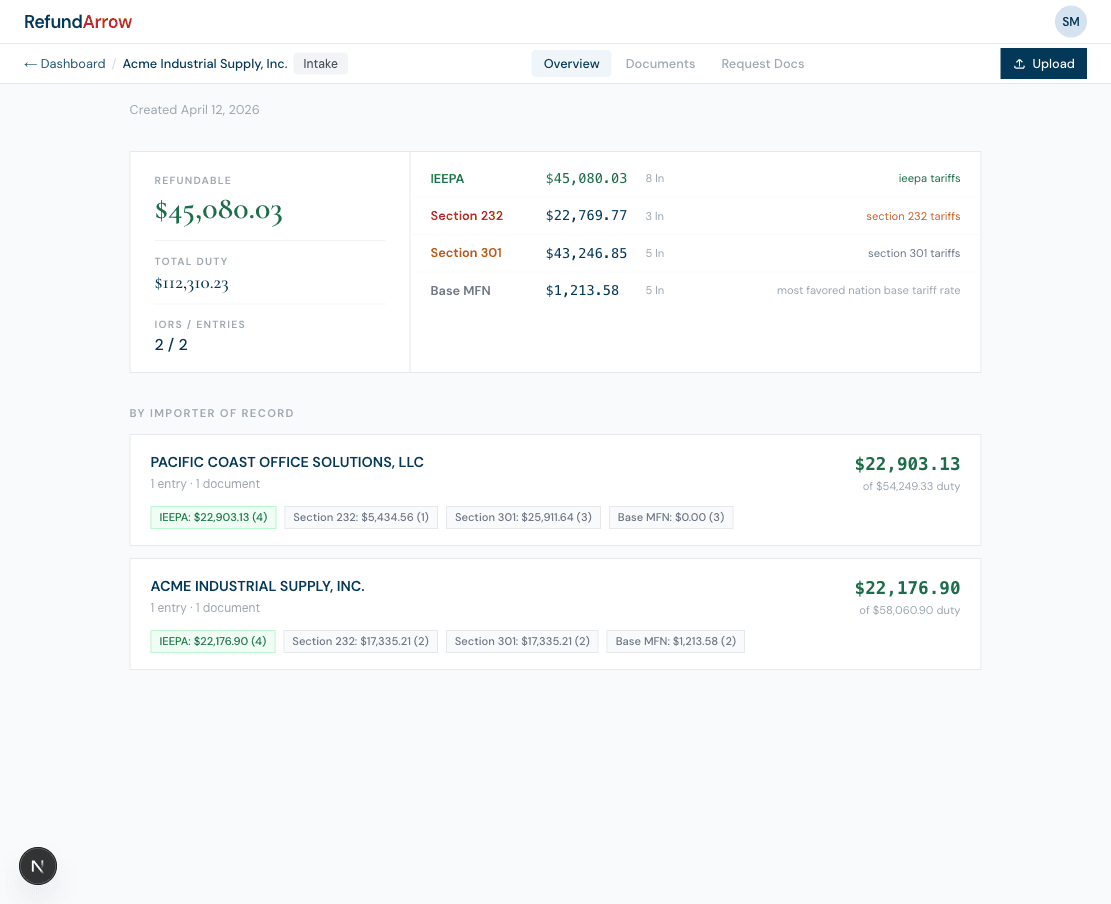This screenshot has width=1111, height=904.
Task: Open the SM user avatar menu
Action: 1070,21
